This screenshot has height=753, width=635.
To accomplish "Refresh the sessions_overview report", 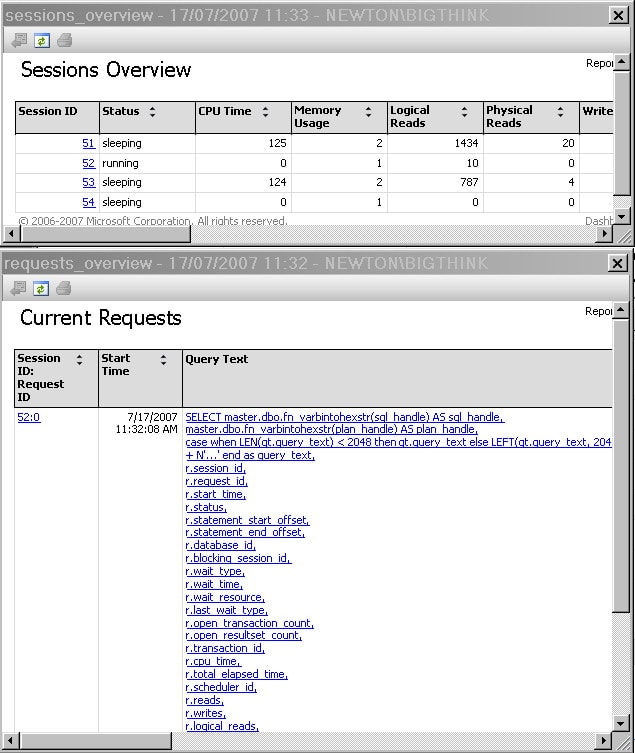I will tap(42, 41).
